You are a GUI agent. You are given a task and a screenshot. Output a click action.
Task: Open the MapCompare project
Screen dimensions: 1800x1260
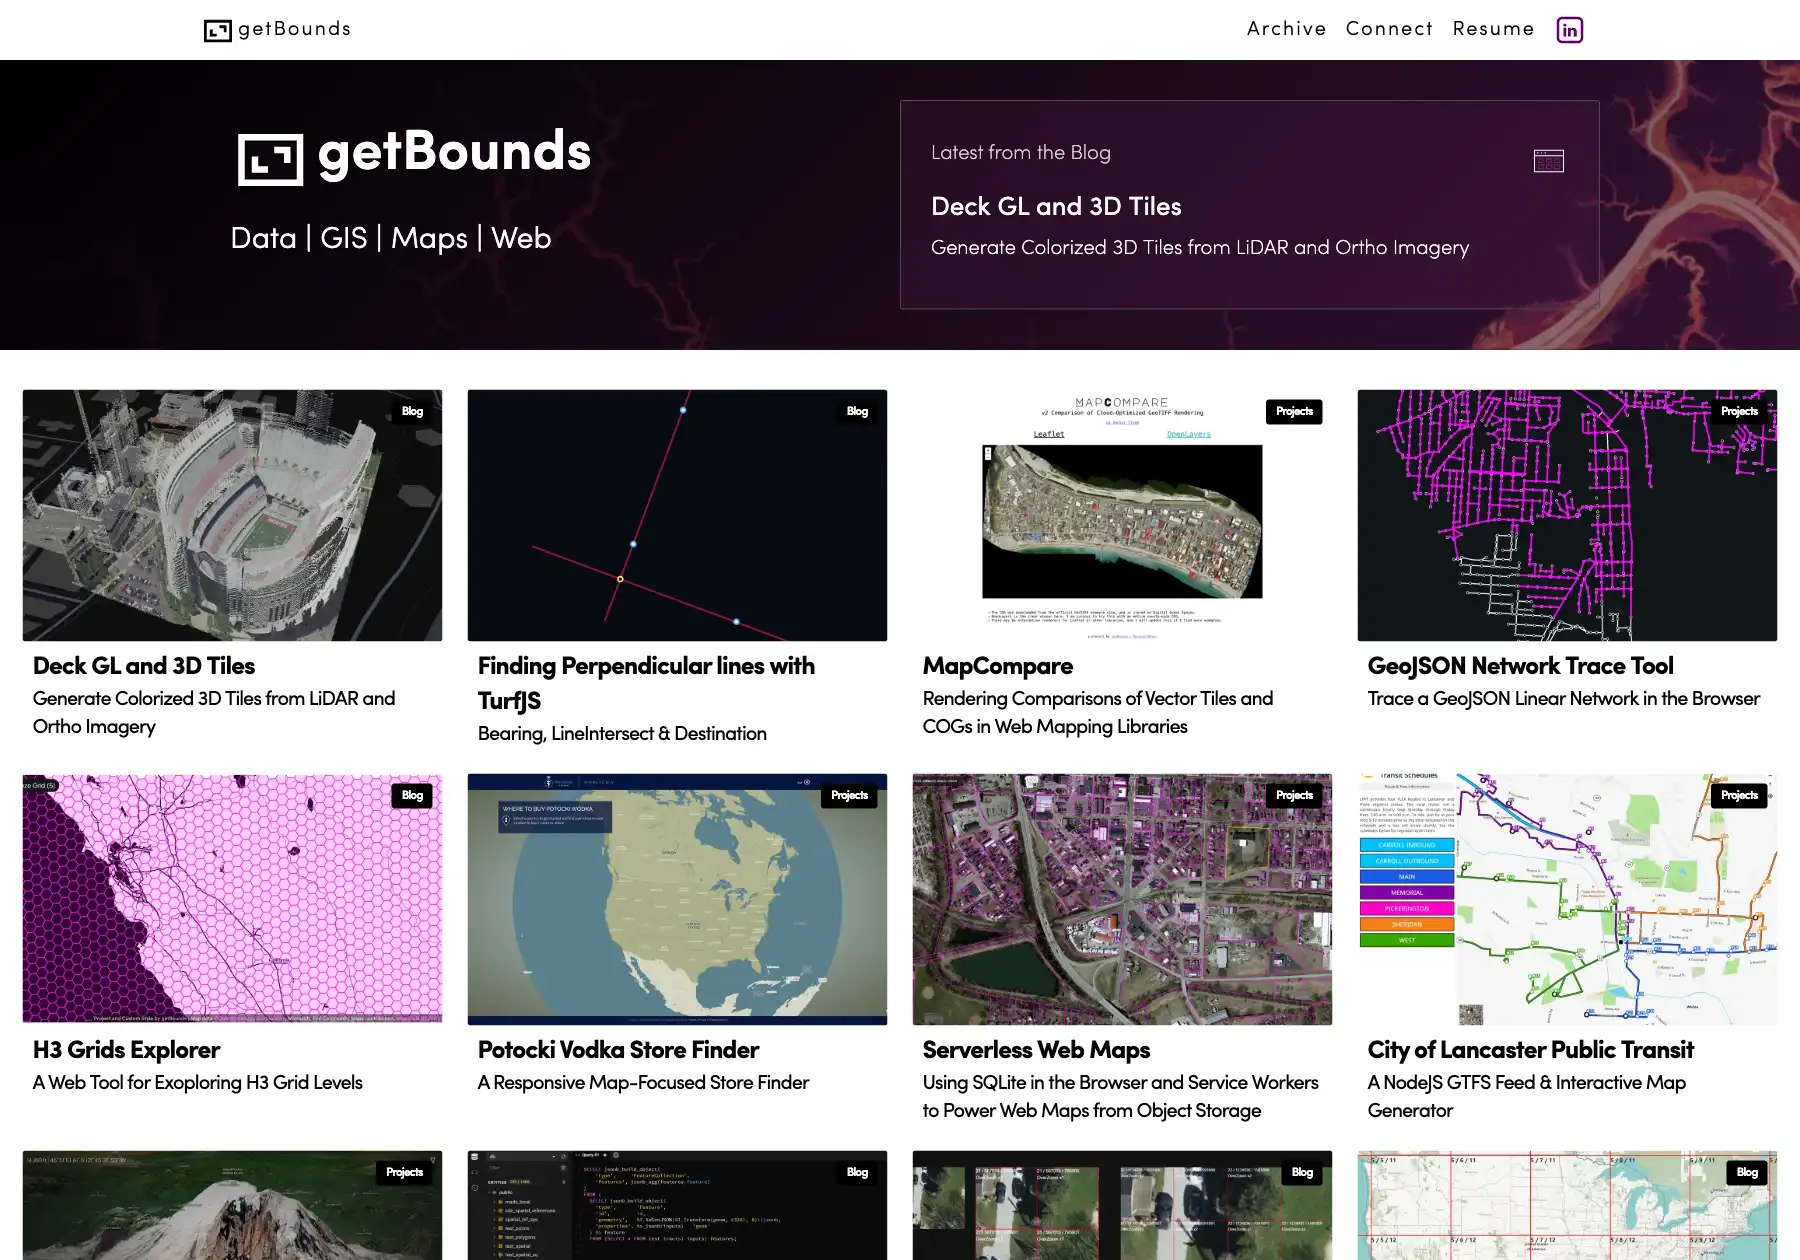(997, 666)
